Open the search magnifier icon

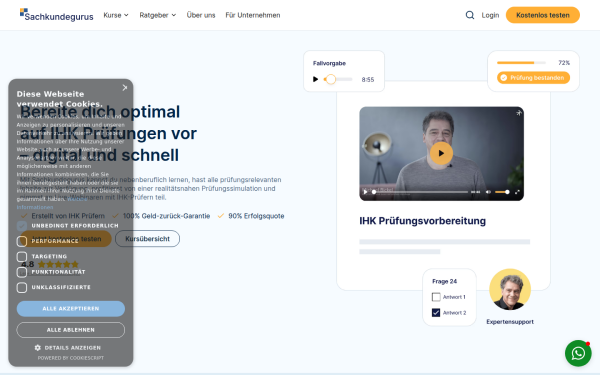coord(470,15)
